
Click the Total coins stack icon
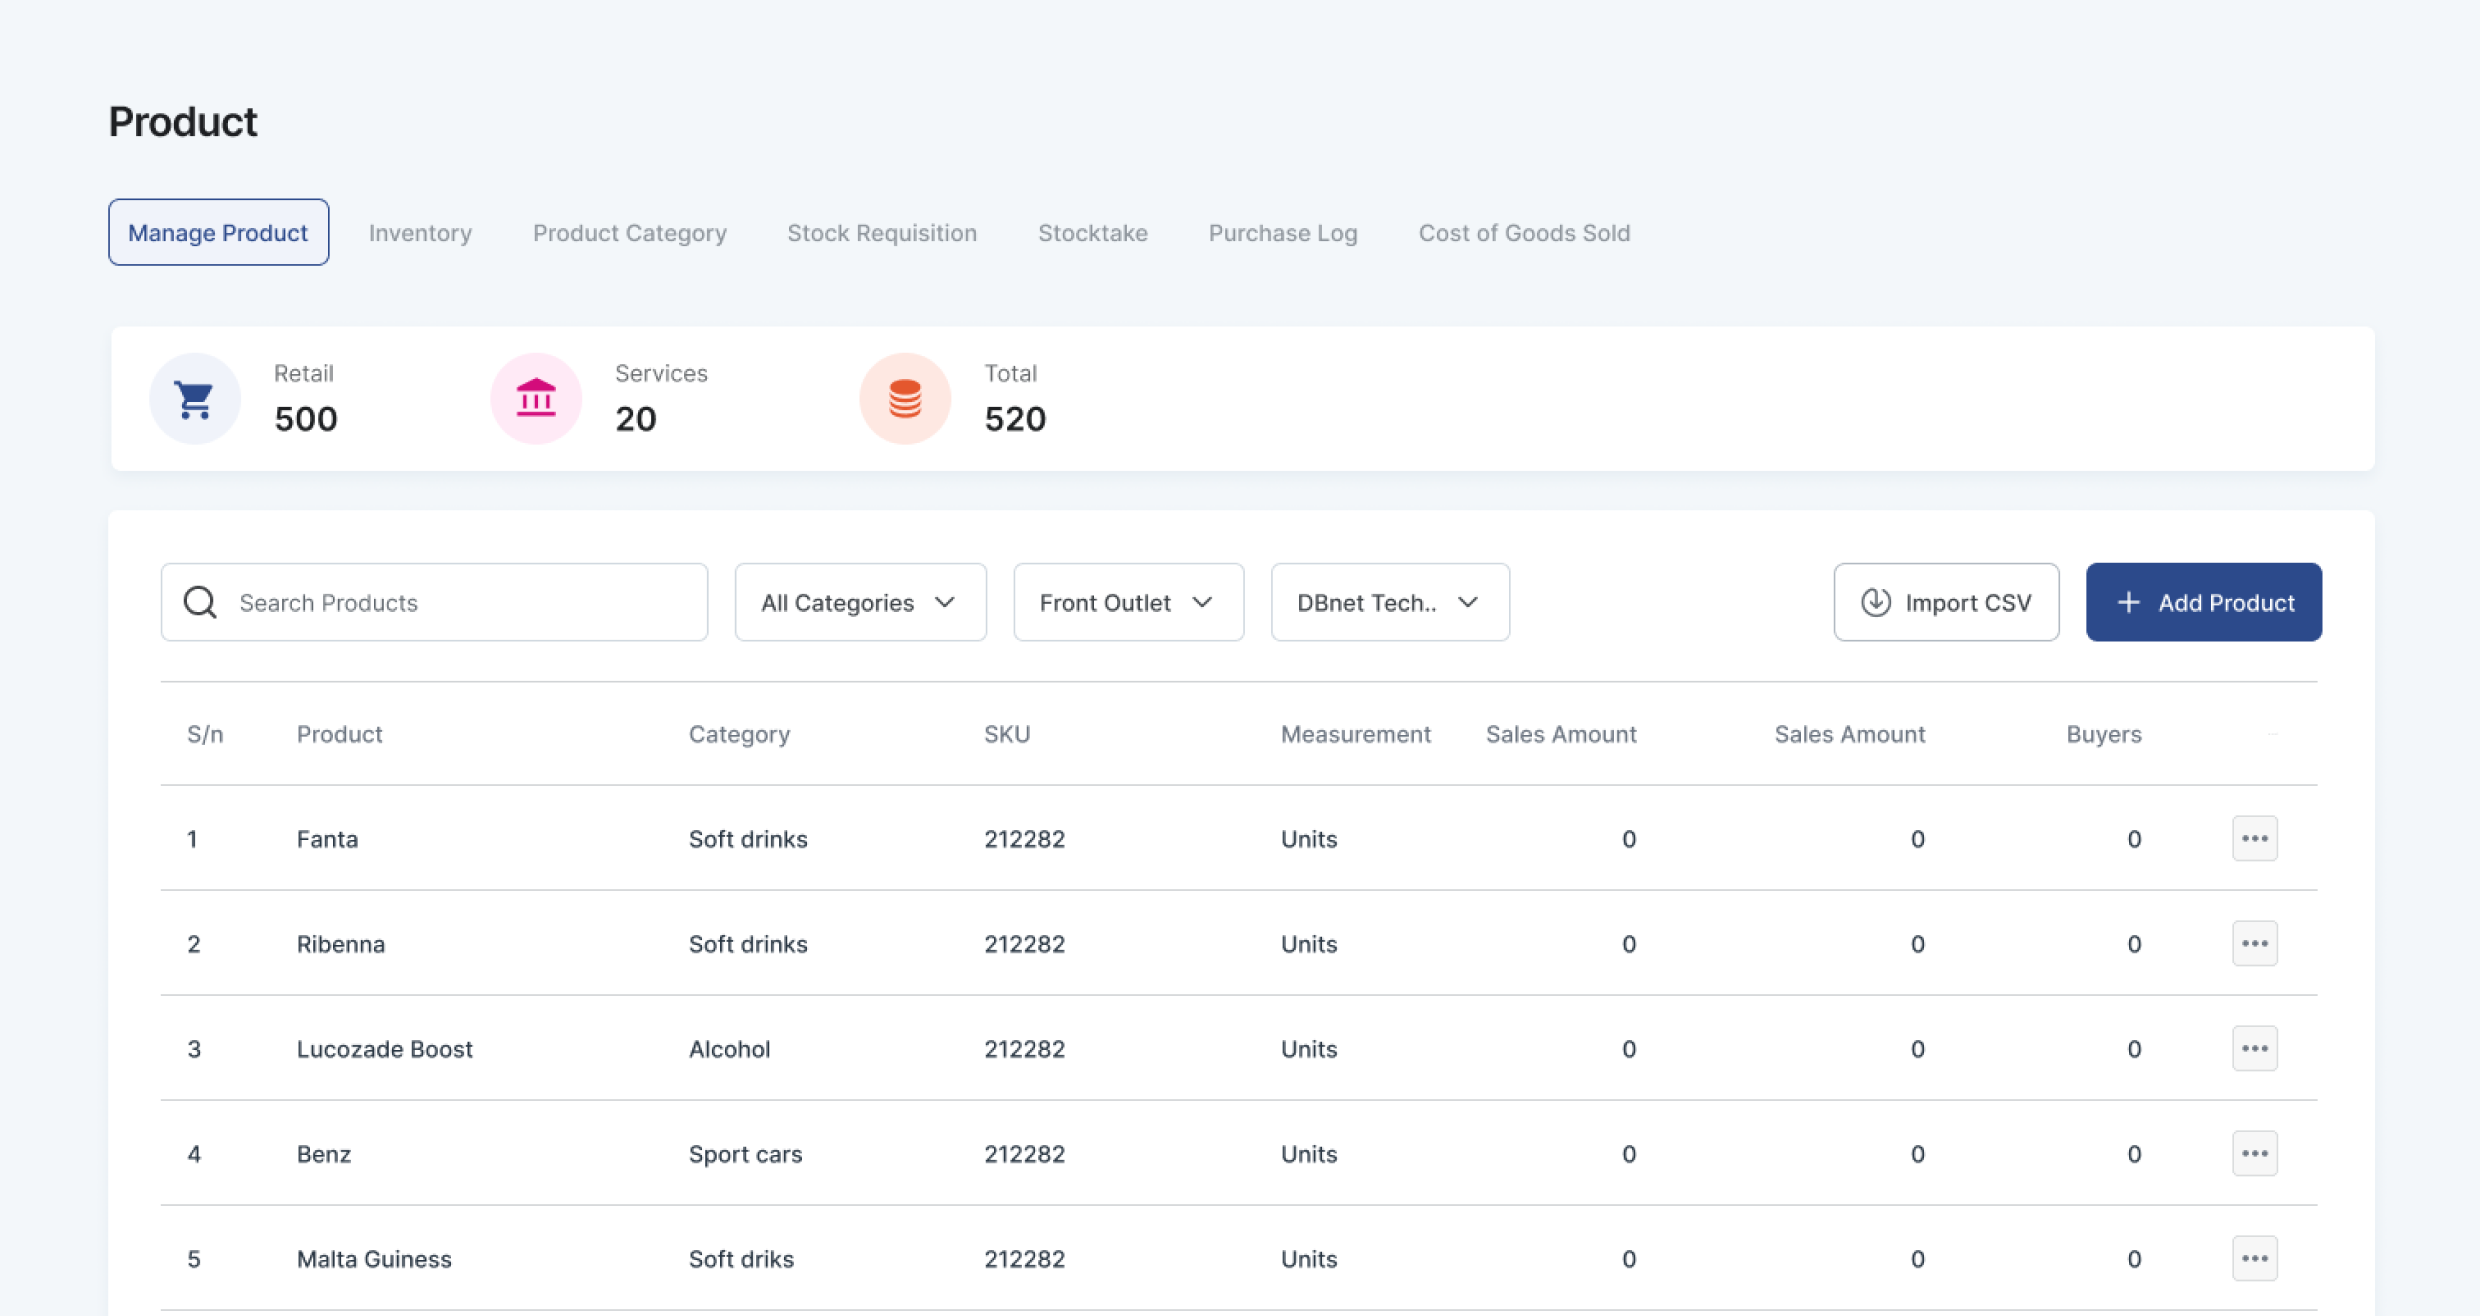click(905, 399)
